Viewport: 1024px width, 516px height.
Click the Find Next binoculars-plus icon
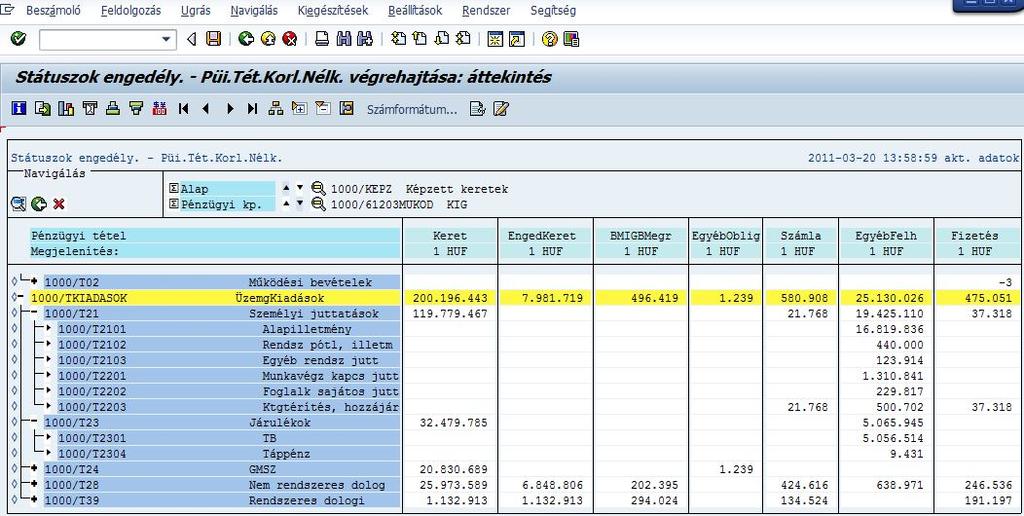[364, 39]
